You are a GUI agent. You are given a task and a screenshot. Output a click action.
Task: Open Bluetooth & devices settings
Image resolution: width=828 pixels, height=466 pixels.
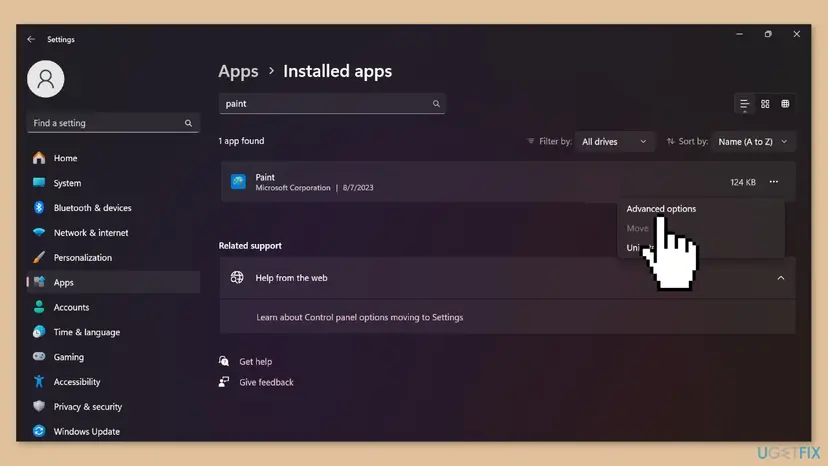(113, 208)
